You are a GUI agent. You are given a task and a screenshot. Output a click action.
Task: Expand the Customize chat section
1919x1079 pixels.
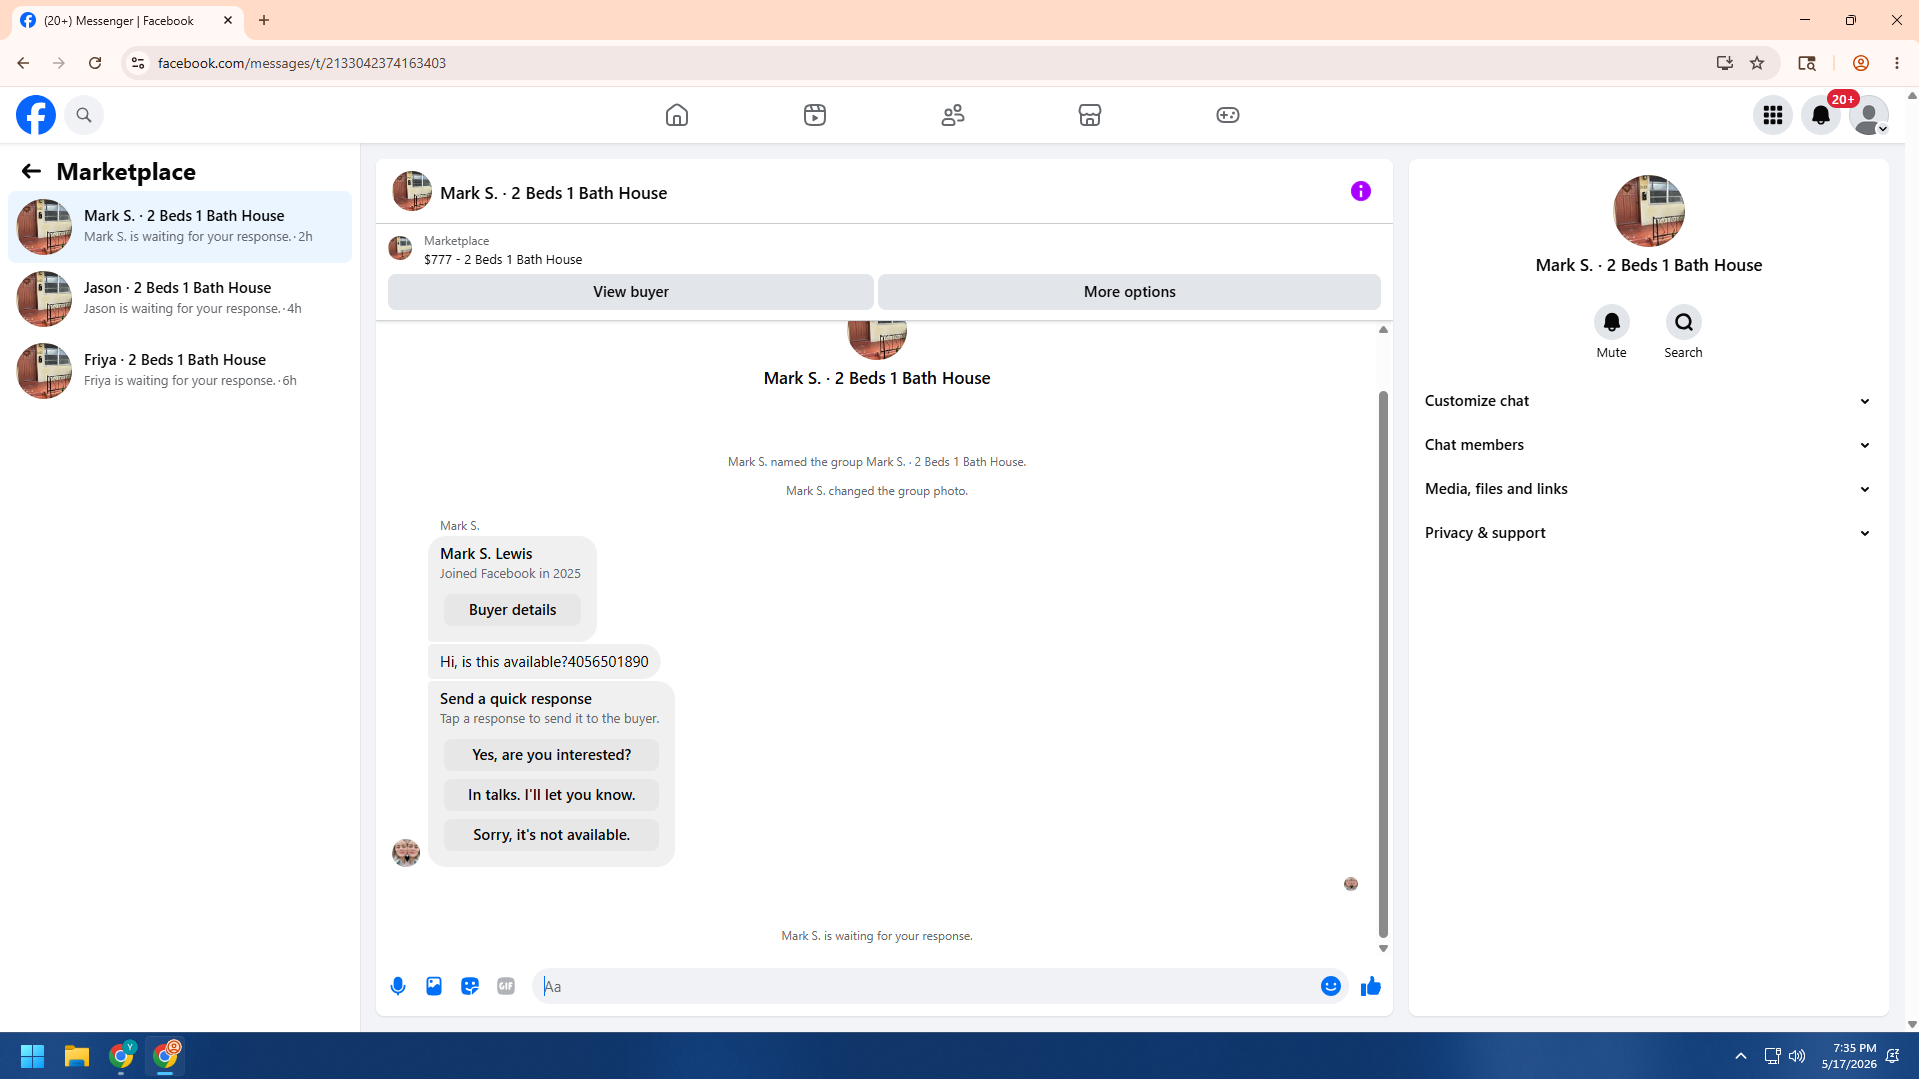(x=1649, y=401)
